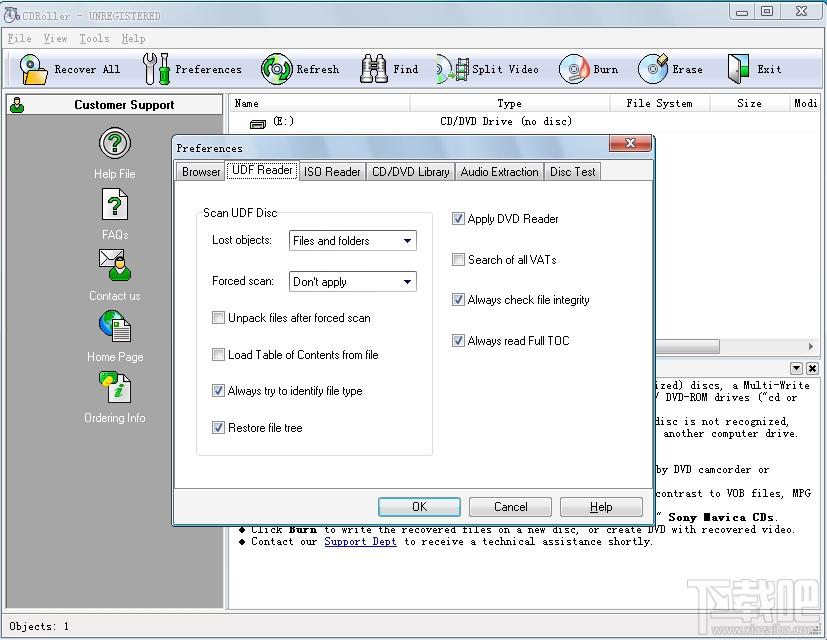Close the info panel with X button
The image size is (827, 640).
coord(813,368)
